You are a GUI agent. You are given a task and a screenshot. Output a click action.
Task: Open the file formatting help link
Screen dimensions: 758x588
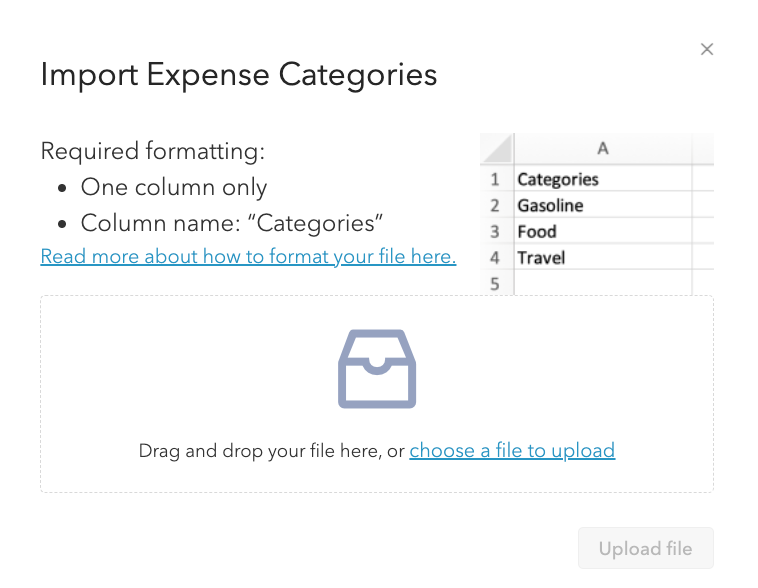click(x=248, y=256)
